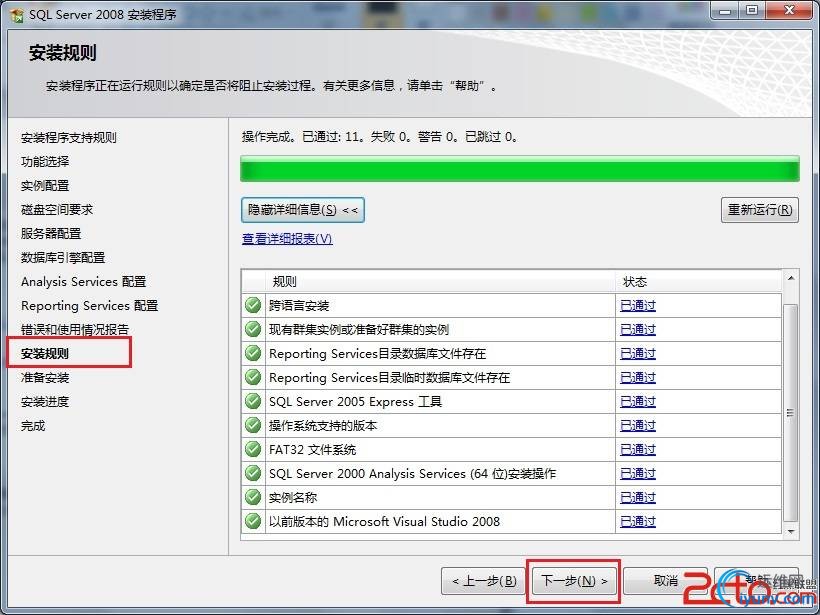Open 已通过 link for 操作系统支持的版本
Viewport: 820px width, 615px height.
click(x=637, y=426)
